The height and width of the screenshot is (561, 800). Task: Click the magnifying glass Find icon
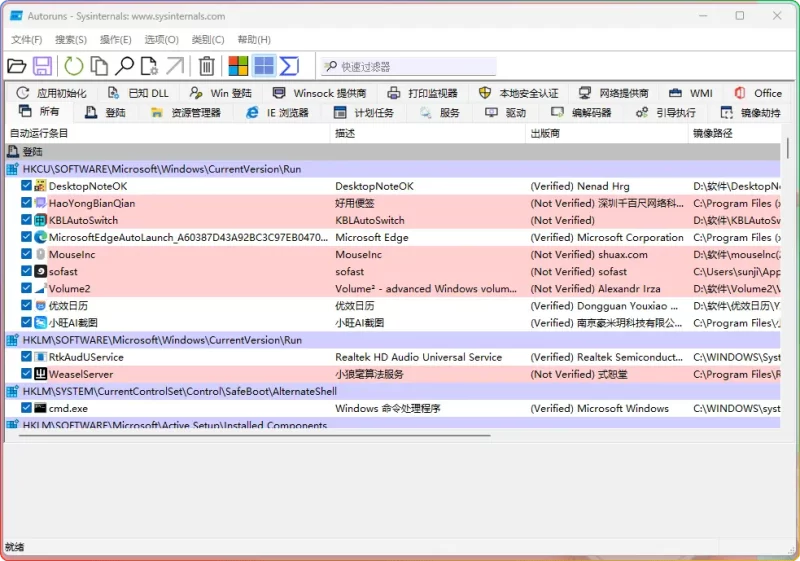(x=124, y=66)
